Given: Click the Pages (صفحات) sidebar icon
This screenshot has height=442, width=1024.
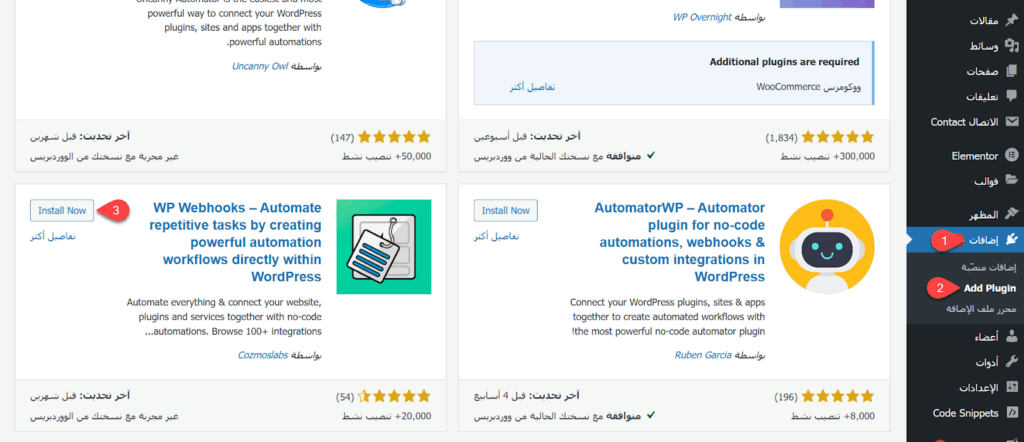Looking at the screenshot, I should (x=1011, y=71).
